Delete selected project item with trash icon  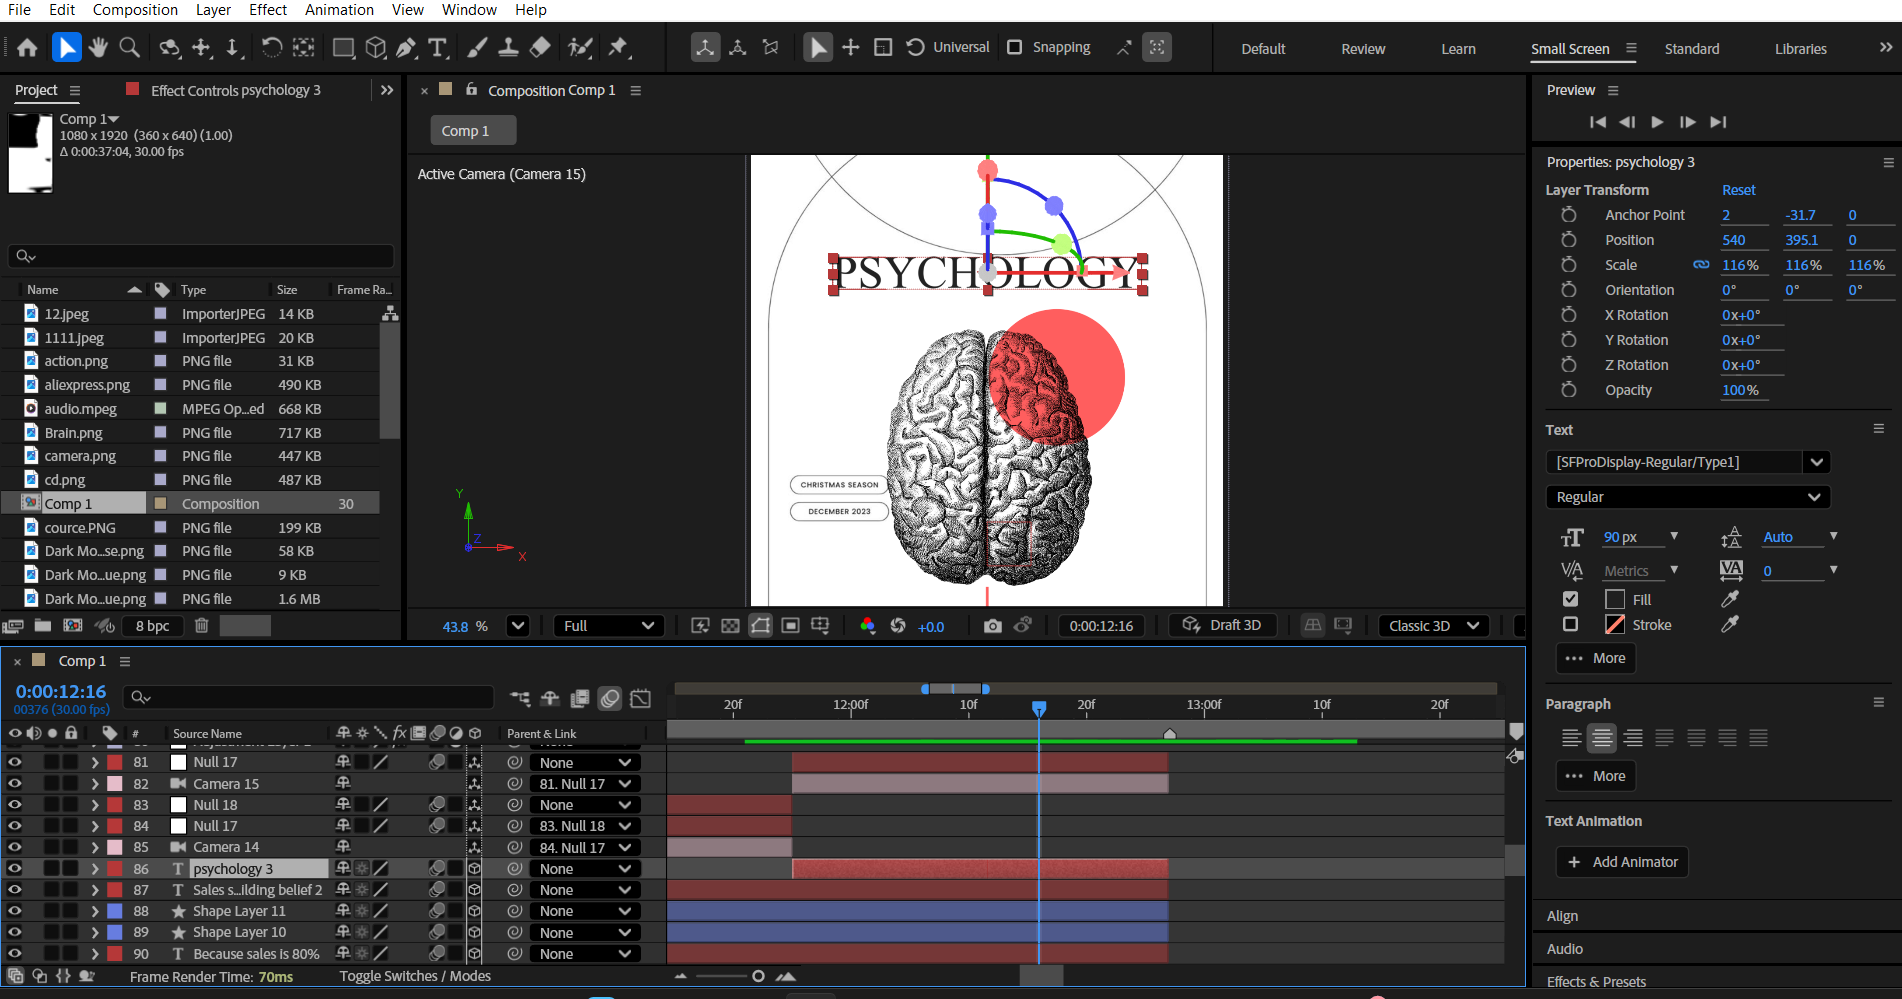coord(201,626)
